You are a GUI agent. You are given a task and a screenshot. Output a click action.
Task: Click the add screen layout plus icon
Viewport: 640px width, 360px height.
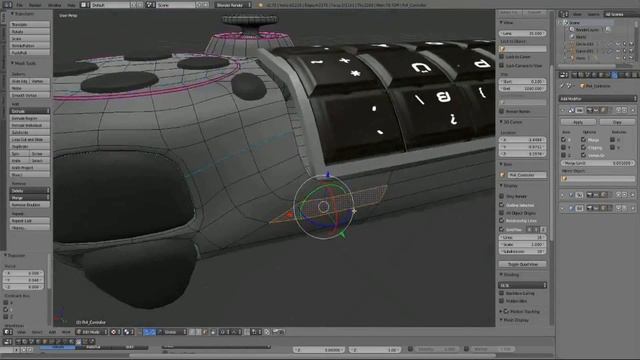click(x=133, y=5)
